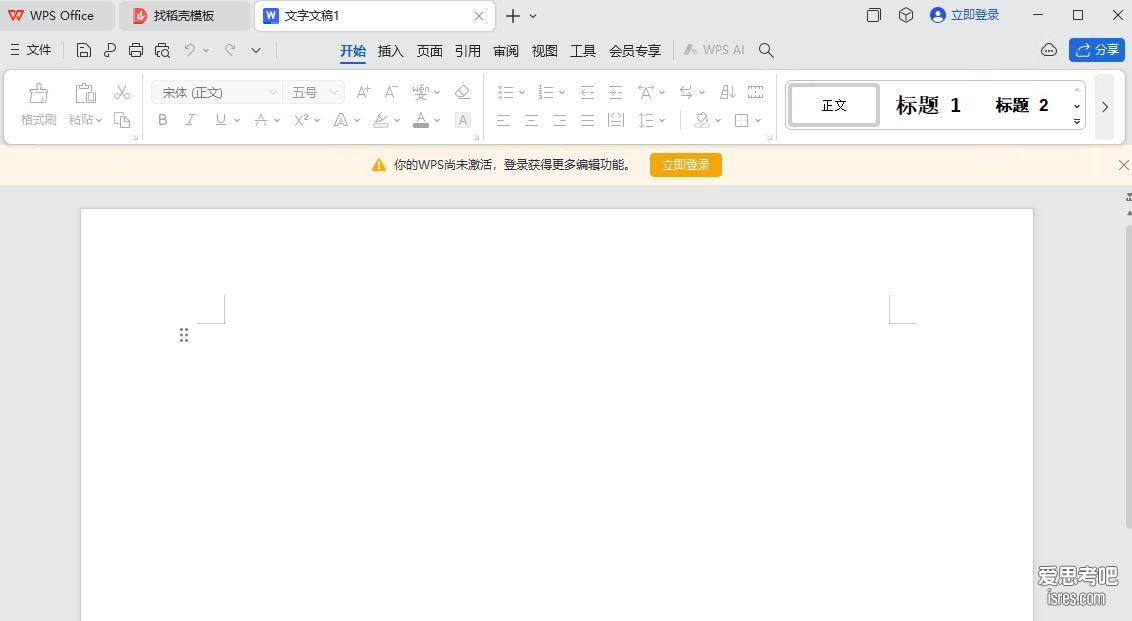Open new tab dropdown arrow
The height and width of the screenshot is (621, 1132).
533,16
